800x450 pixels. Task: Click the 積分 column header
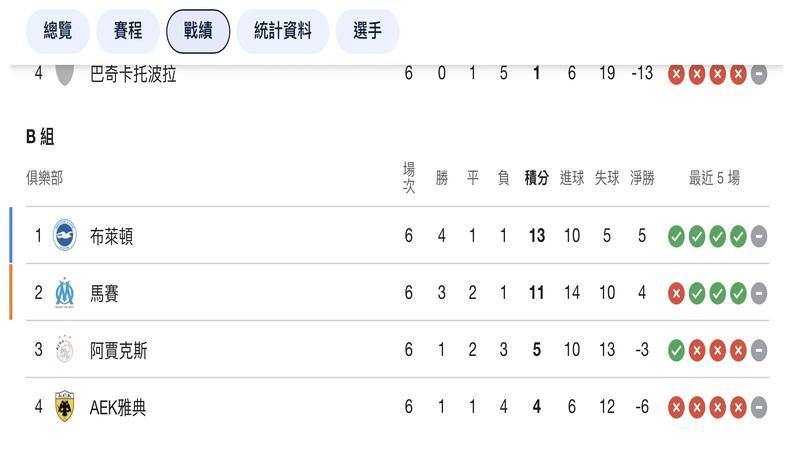point(537,178)
